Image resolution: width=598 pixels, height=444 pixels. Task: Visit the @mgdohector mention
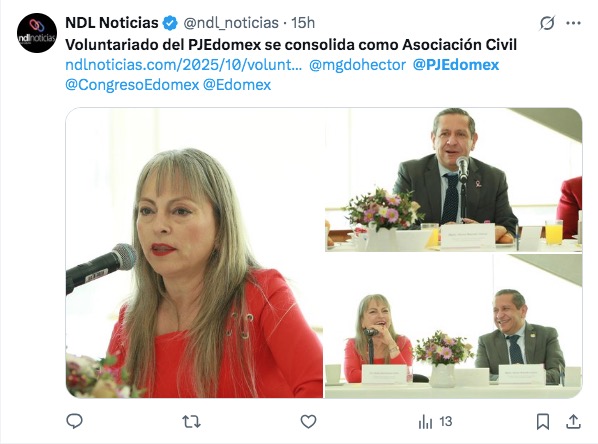pos(357,65)
